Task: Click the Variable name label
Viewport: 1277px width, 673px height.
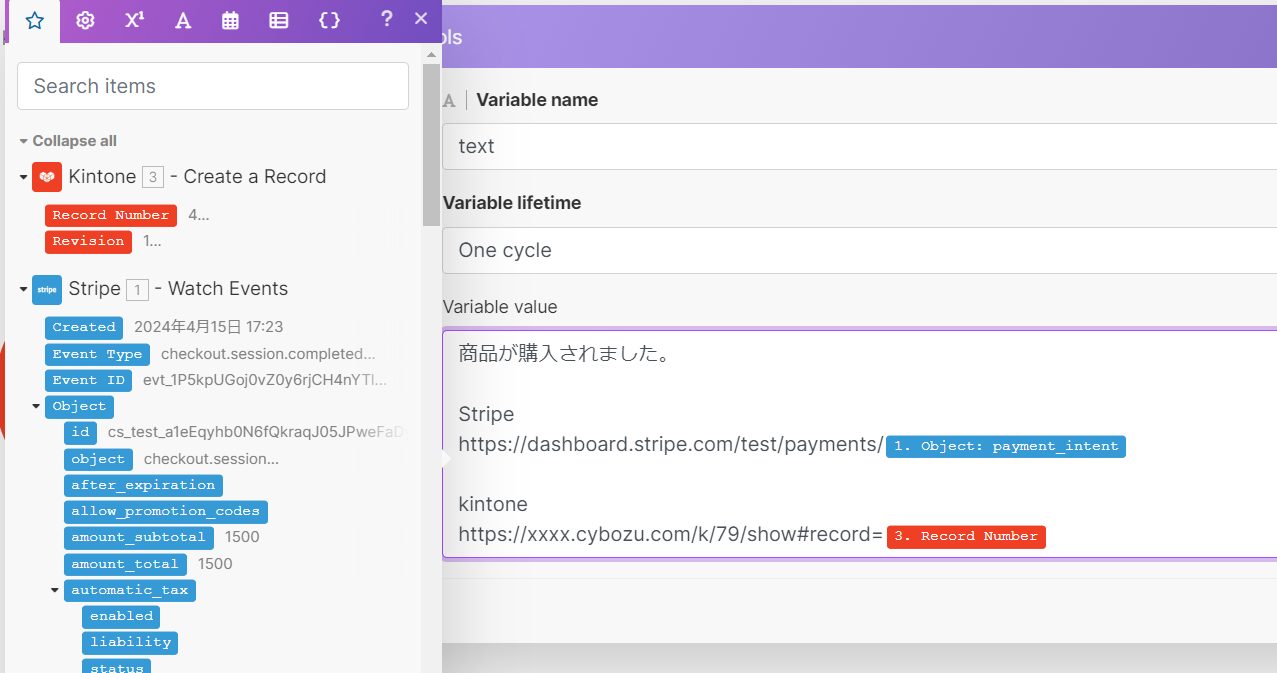Action: click(x=537, y=100)
